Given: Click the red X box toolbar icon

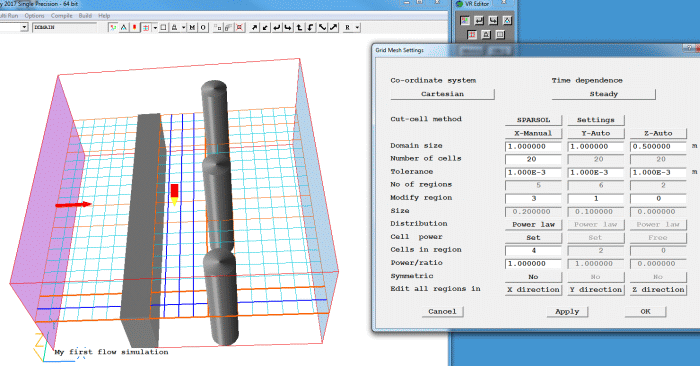Looking at the screenshot, I should 240,28.
